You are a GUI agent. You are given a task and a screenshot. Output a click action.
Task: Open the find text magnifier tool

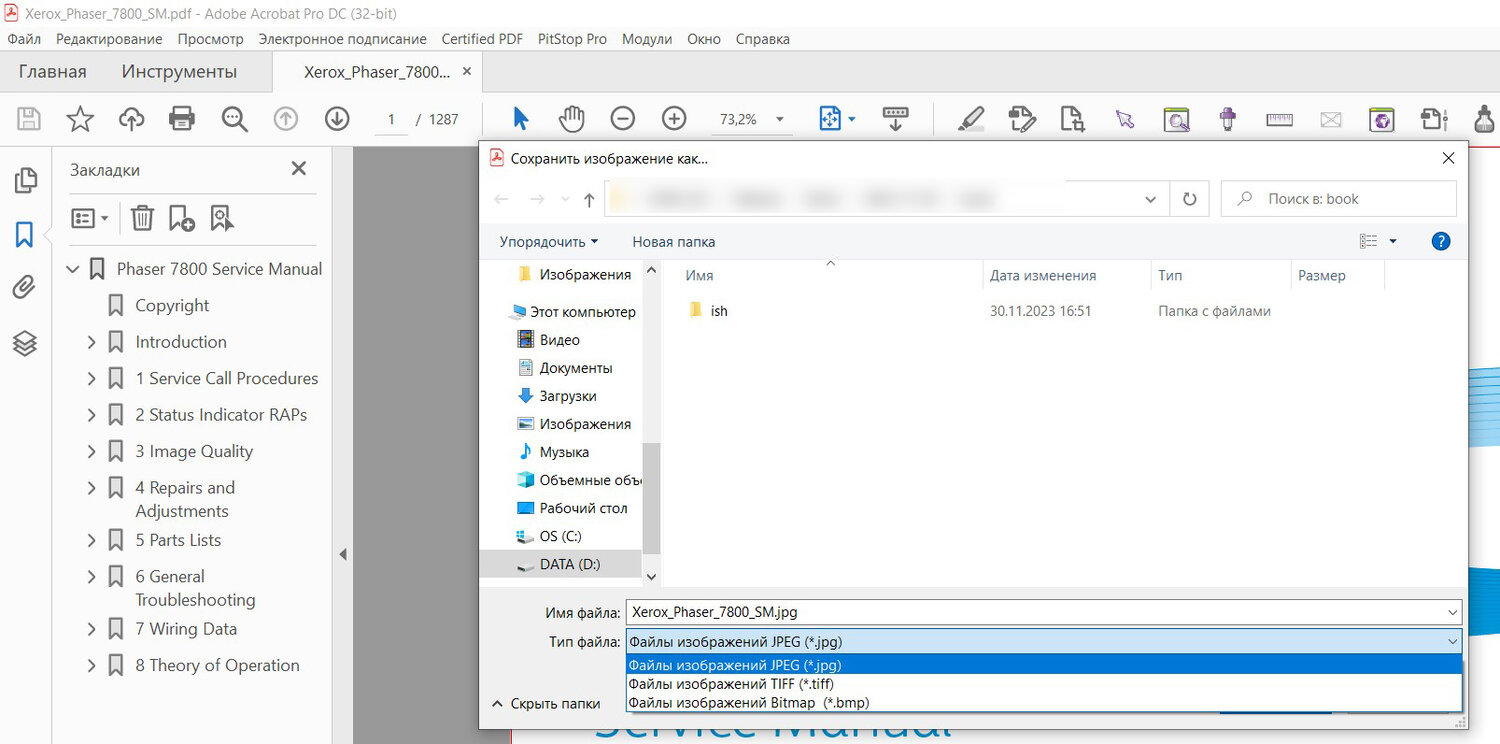pos(235,119)
